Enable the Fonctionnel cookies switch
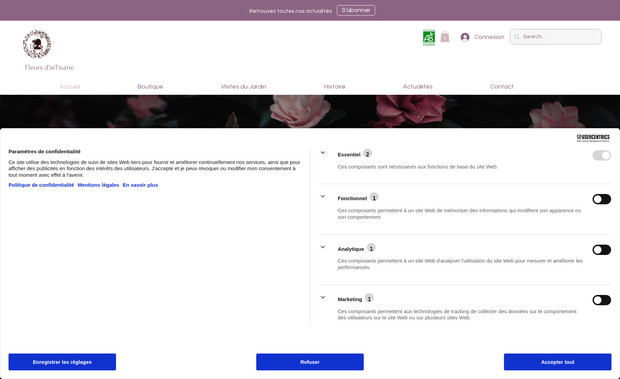The image size is (620, 379). click(x=601, y=199)
